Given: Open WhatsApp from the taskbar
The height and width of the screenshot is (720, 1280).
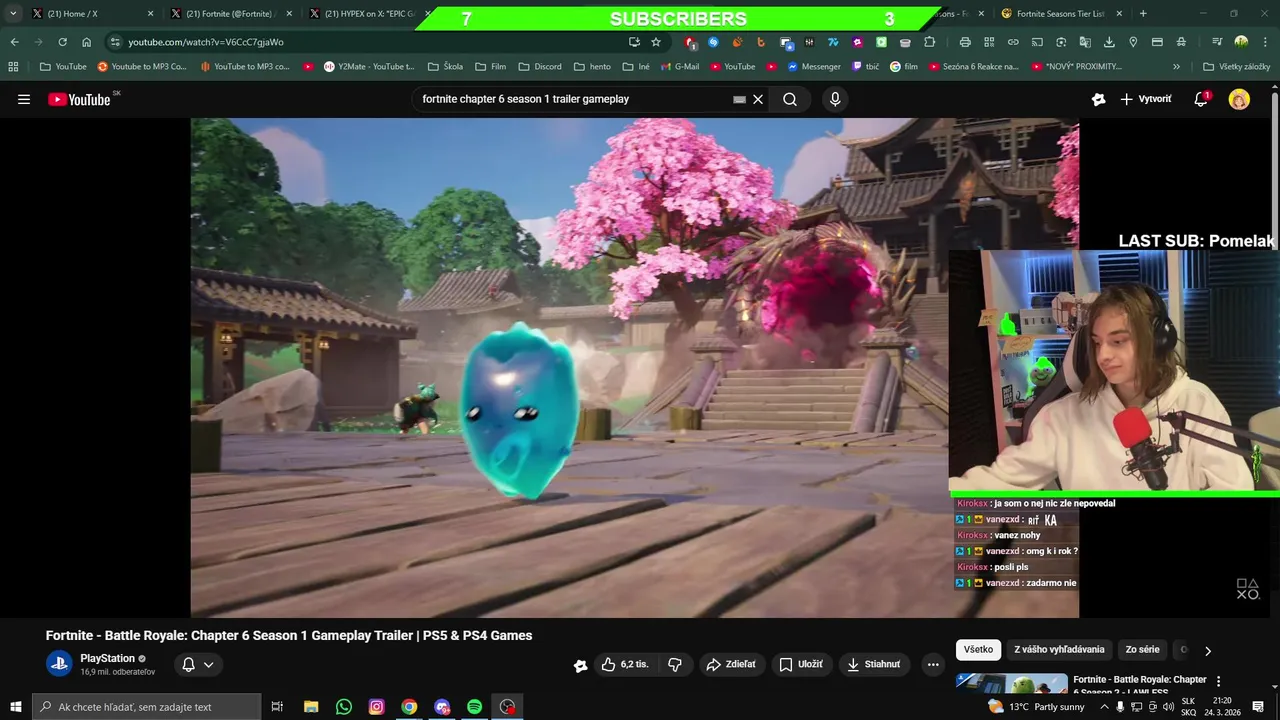Looking at the screenshot, I should point(344,707).
